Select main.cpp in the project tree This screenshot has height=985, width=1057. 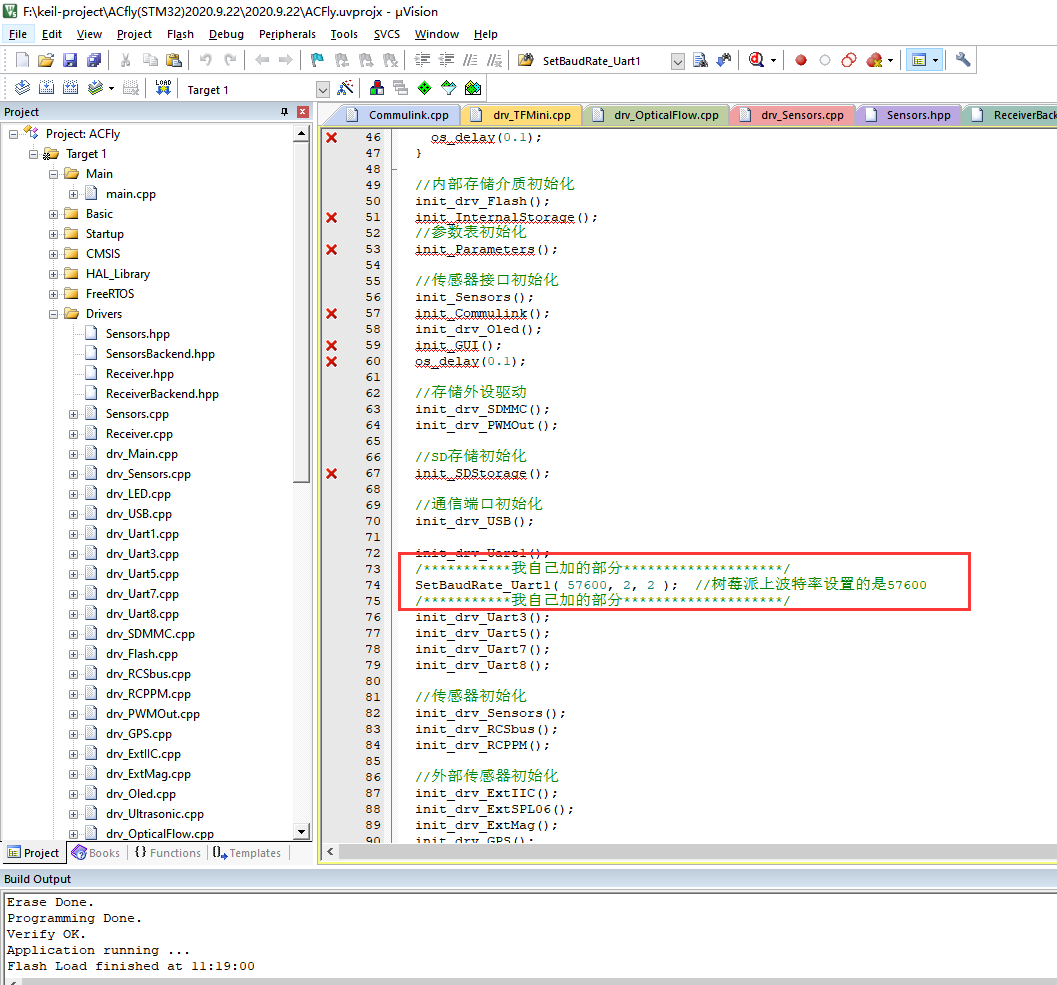pyautogui.click(x=131, y=194)
